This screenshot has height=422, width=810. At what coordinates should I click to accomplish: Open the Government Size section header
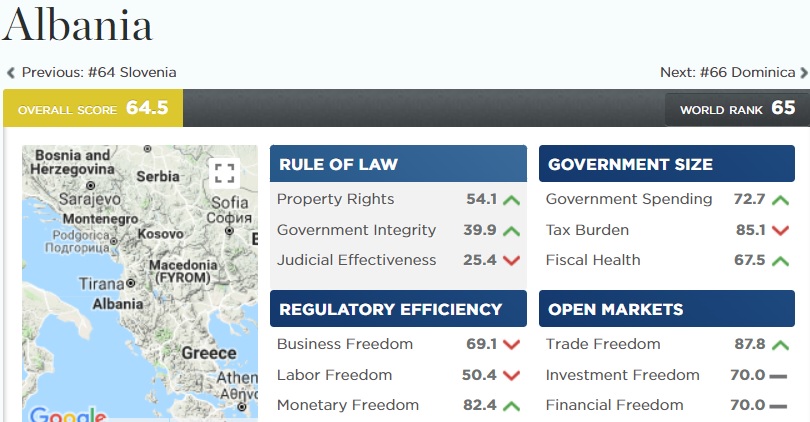[667, 164]
